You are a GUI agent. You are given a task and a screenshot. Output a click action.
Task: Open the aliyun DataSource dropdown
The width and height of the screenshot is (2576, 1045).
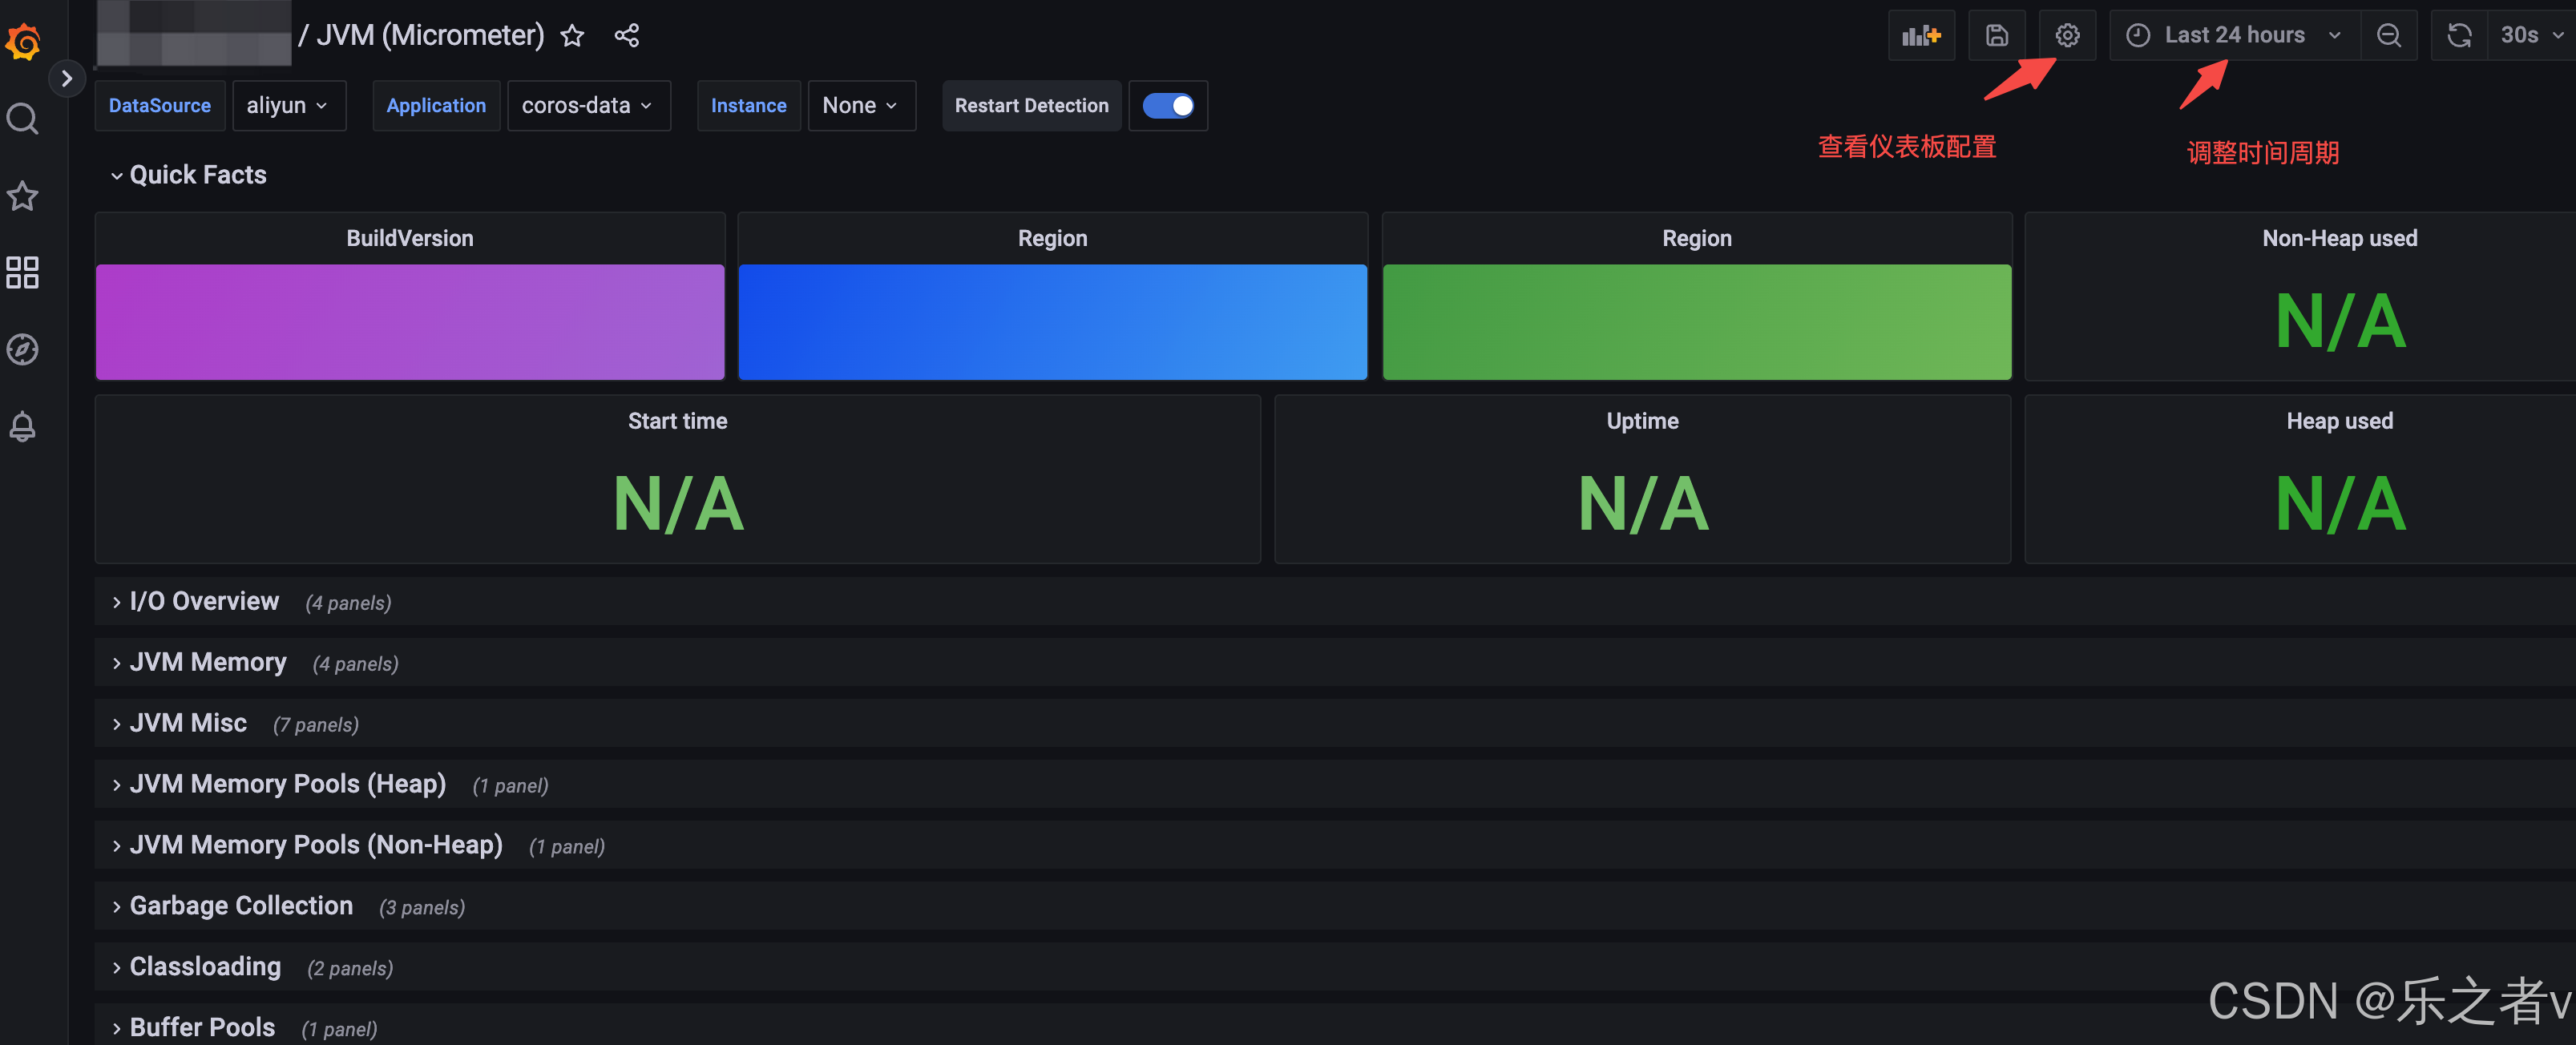click(x=288, y=106)
